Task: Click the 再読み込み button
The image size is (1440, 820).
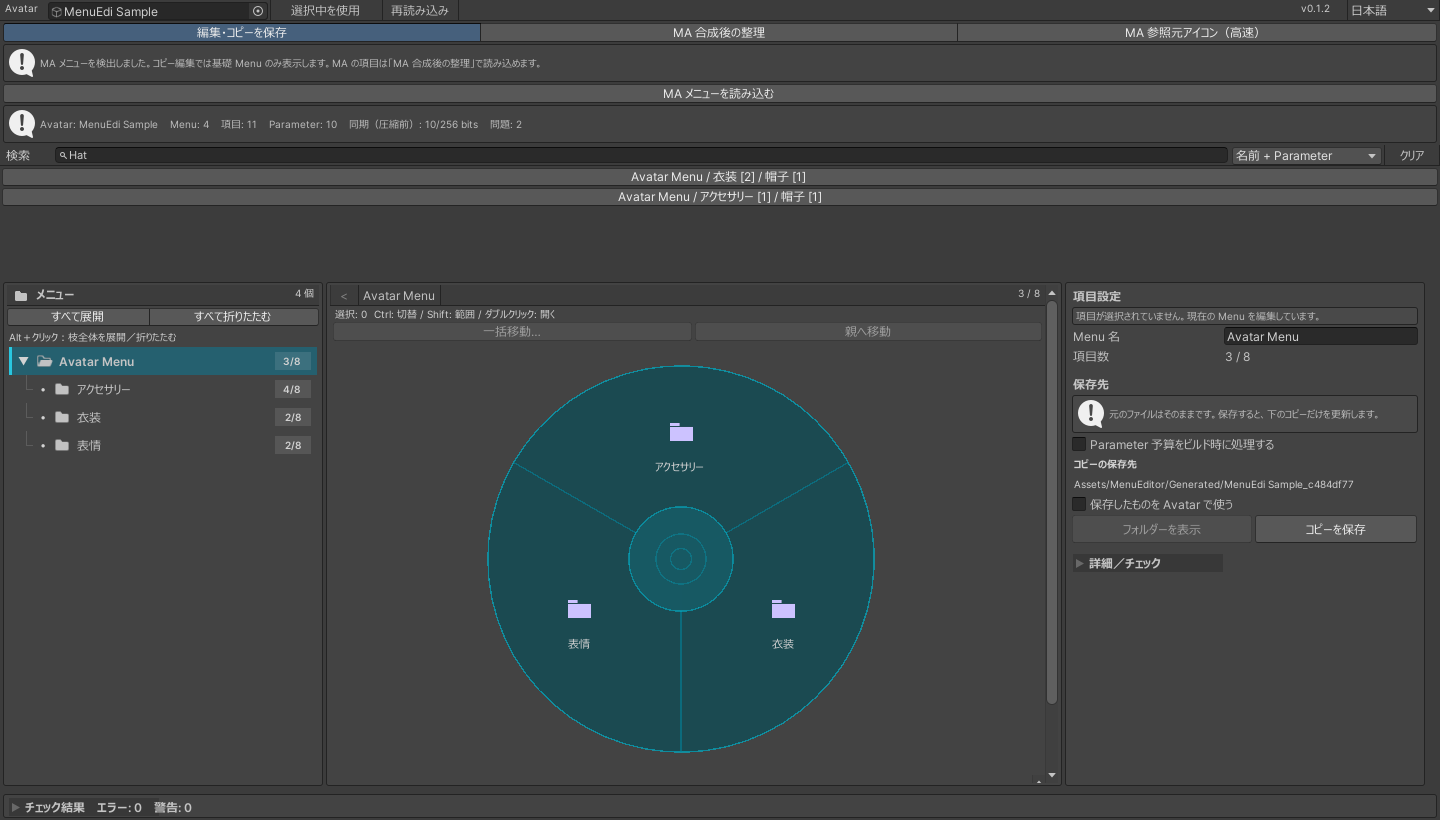Action: (420, 10)
